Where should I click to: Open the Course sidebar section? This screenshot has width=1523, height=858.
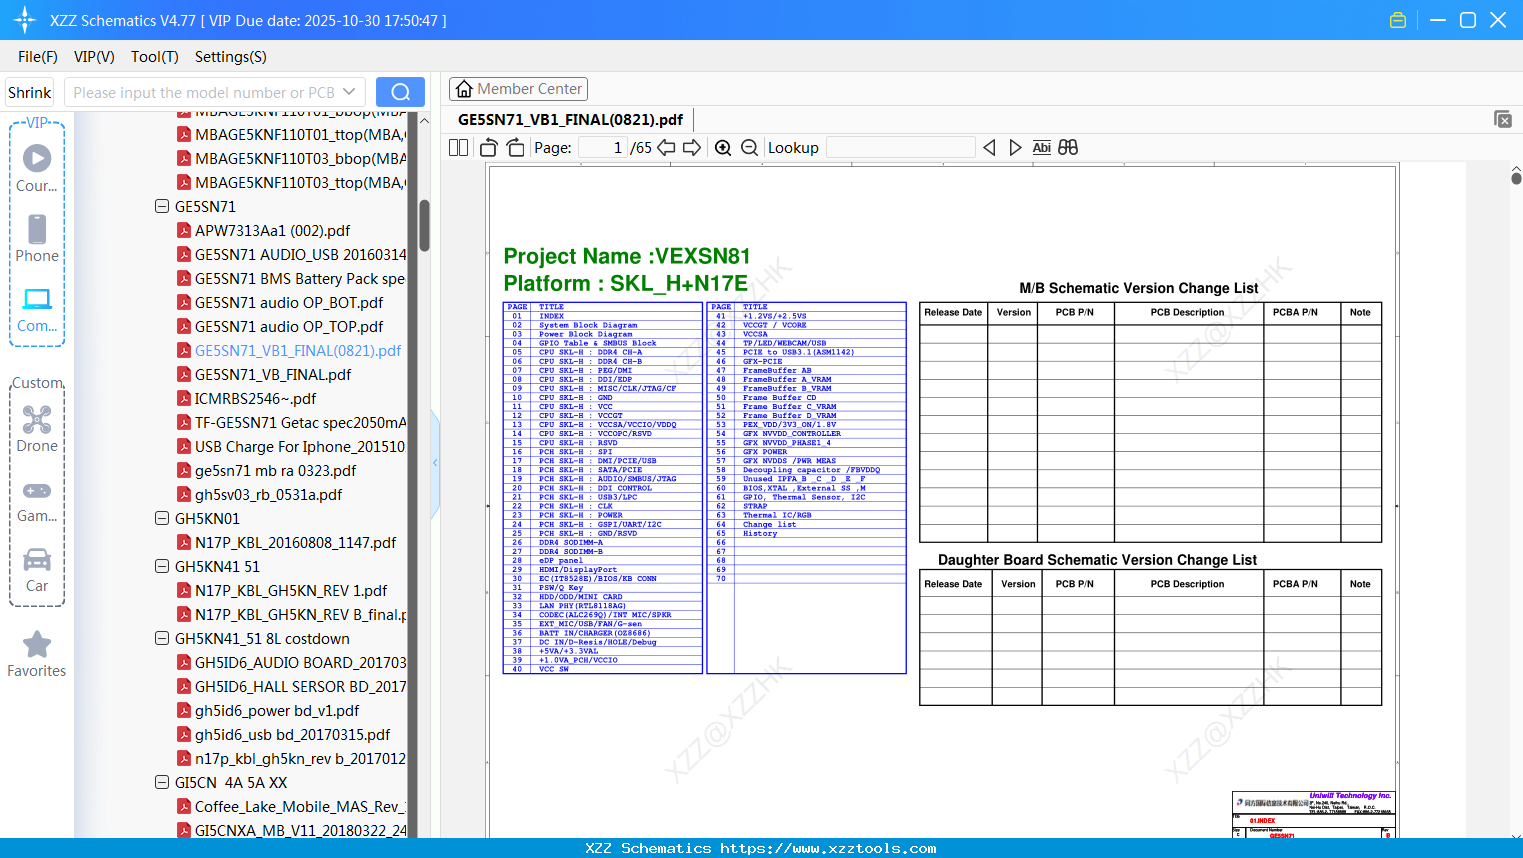pyautogui.click(x=37, y=168)
